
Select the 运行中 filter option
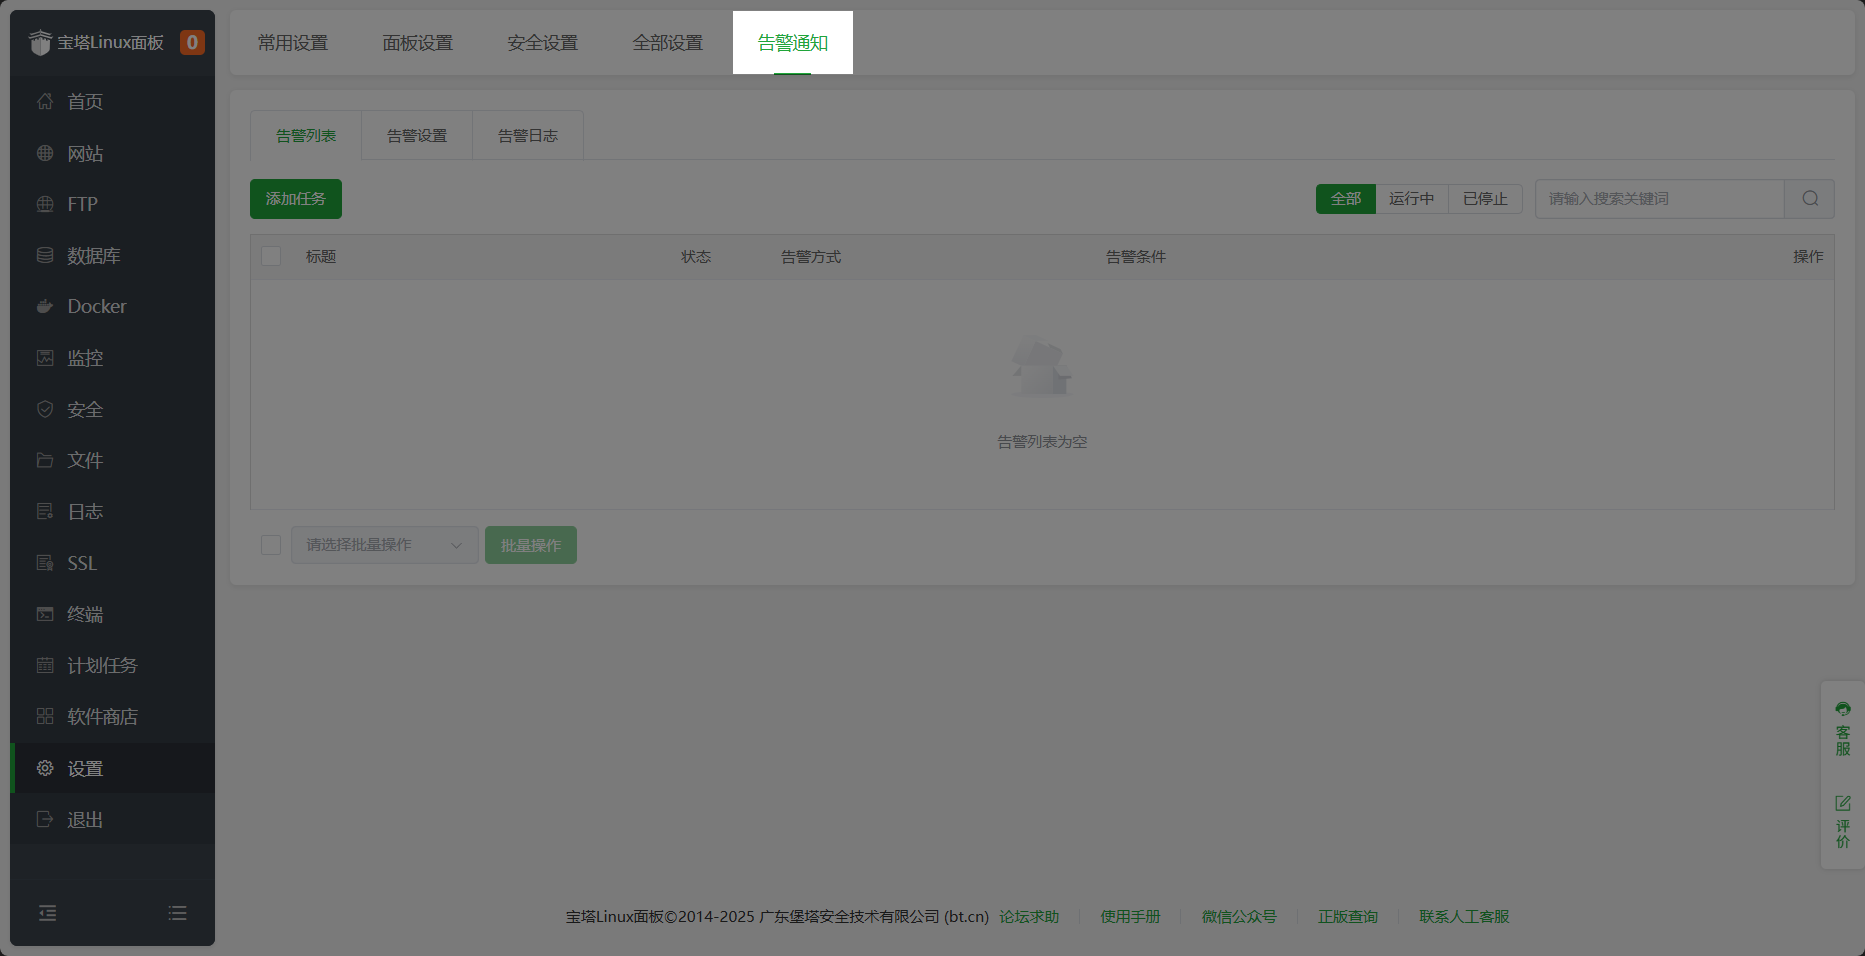(1413, 198)
